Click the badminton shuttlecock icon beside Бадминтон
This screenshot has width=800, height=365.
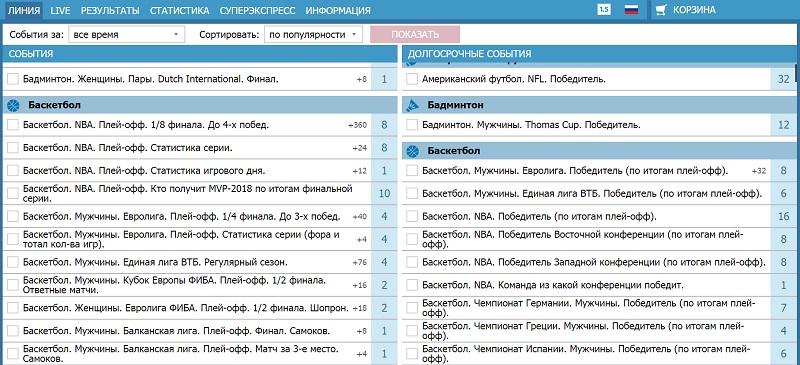click(x=412, y=105)
